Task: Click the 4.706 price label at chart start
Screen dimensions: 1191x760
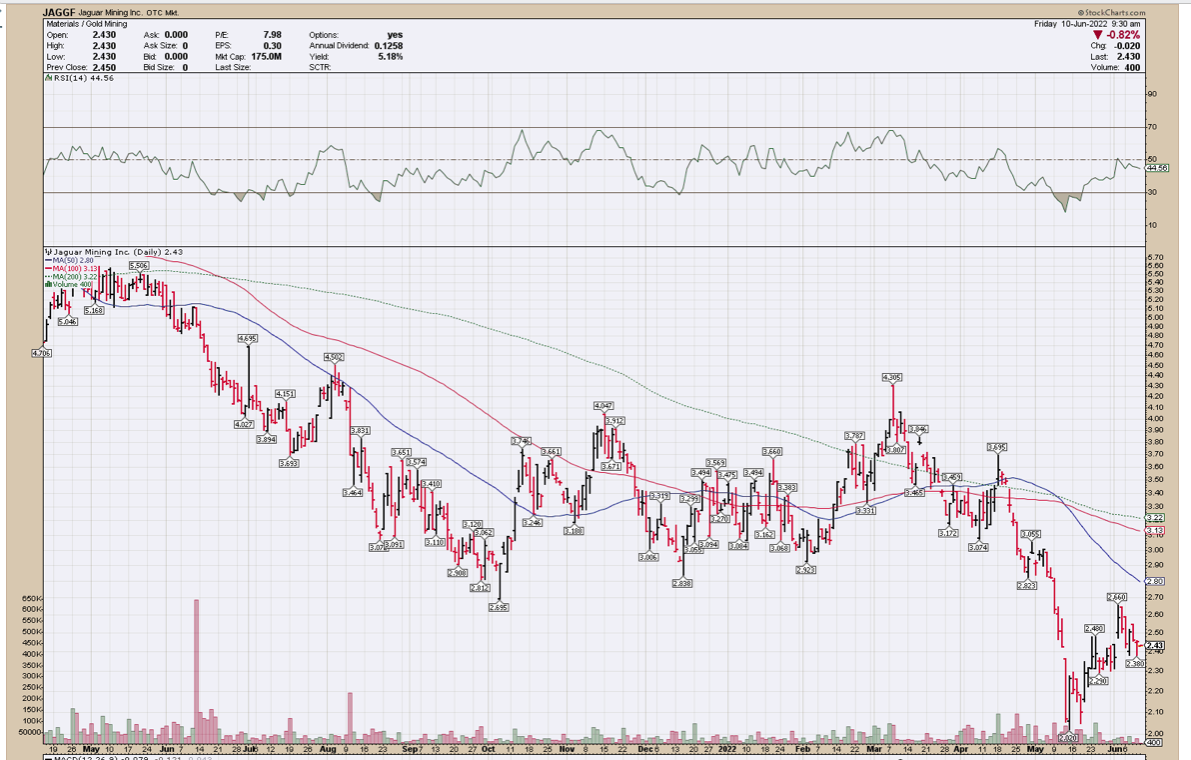Action: pos(41,352)
